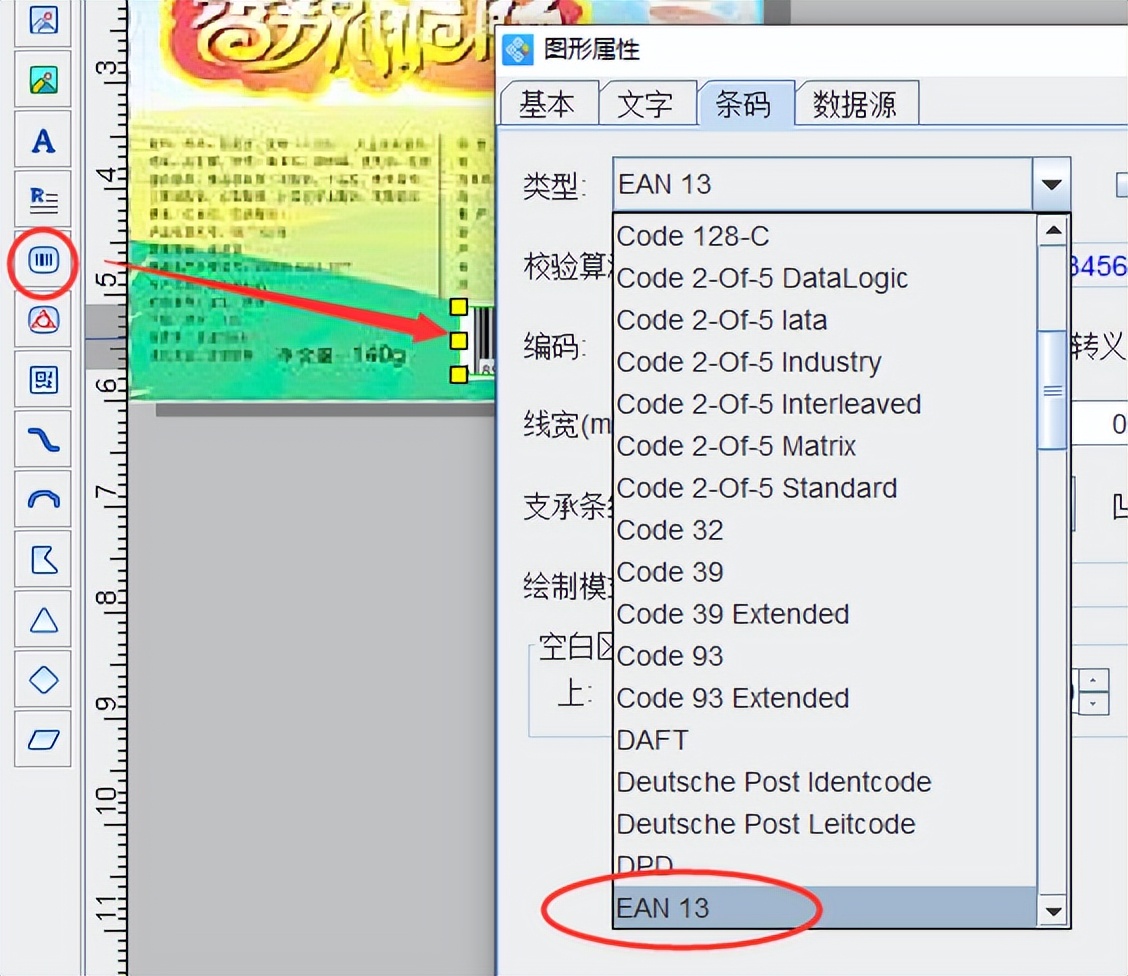This screenshot has width=1128, height=976.
Task: Select the parallelogram shape tool
Action: [43, 739]
